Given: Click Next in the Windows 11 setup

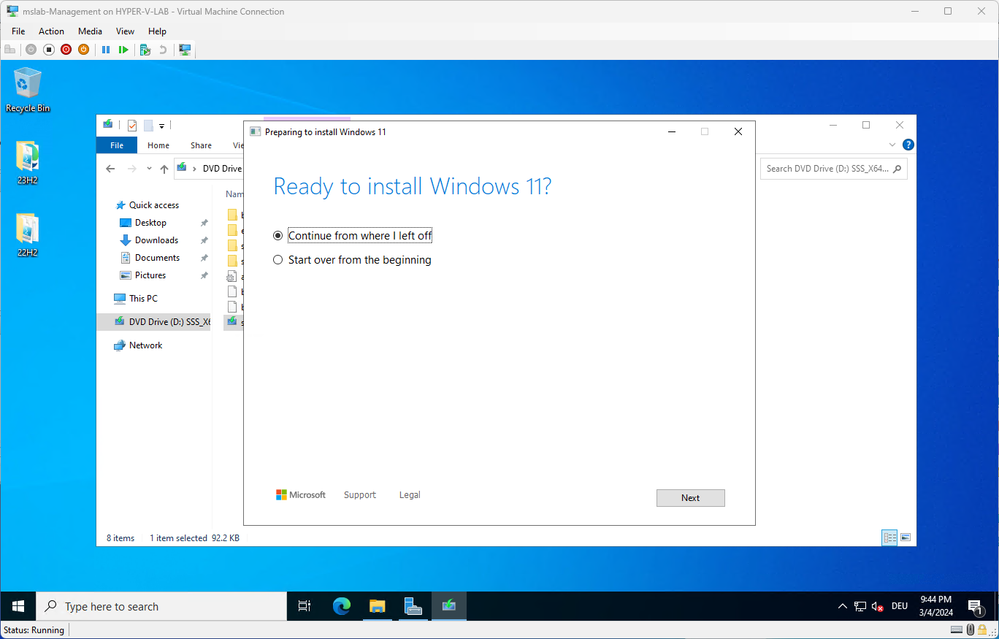Looking at the screenshot, I should tap(690, 498).
